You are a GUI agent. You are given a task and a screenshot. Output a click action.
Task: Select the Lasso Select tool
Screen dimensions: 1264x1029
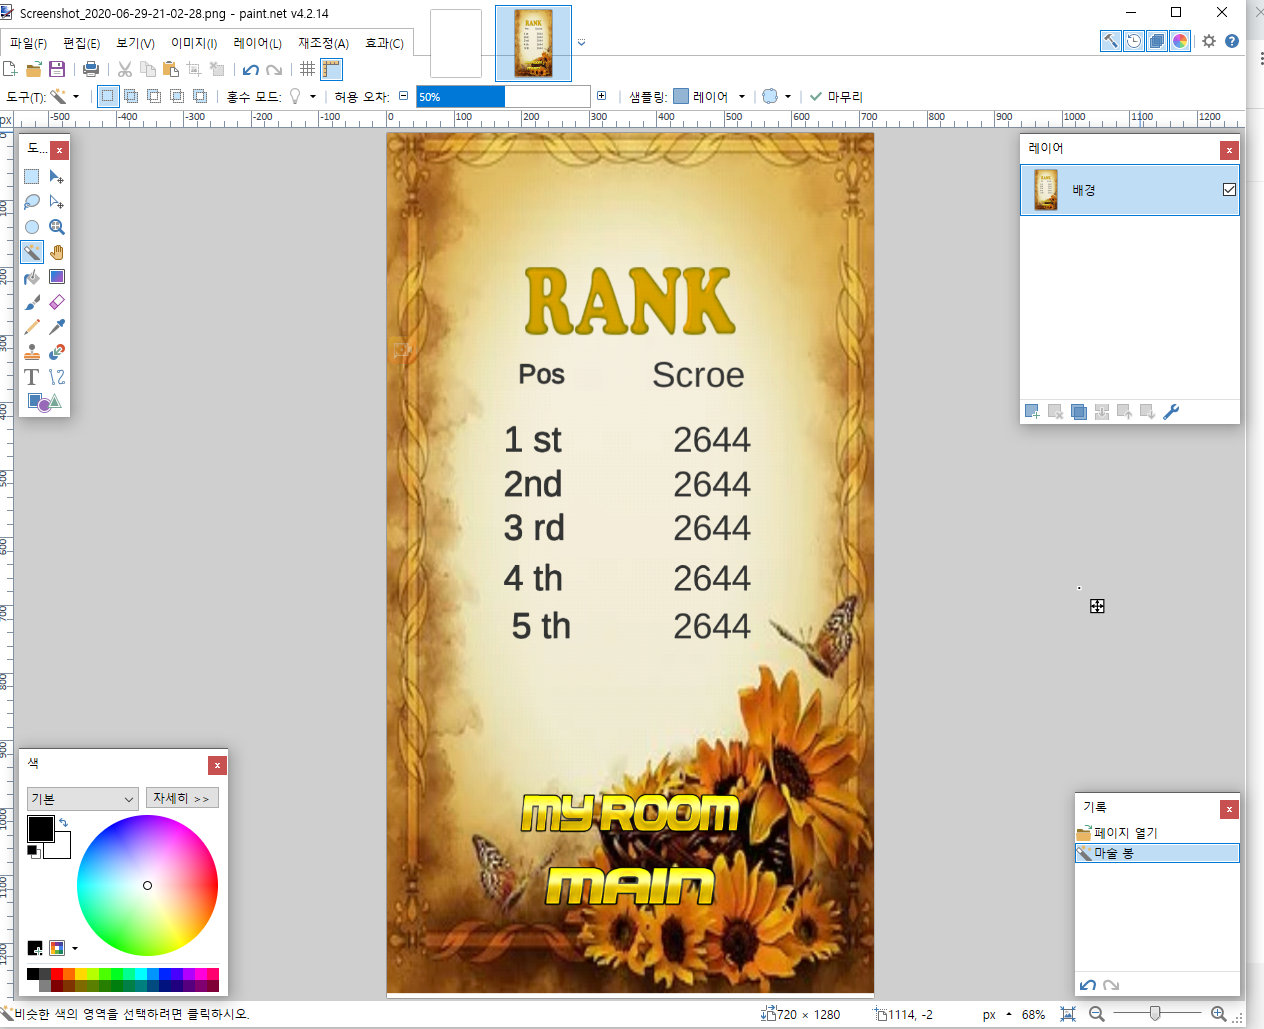click(32, 202)
